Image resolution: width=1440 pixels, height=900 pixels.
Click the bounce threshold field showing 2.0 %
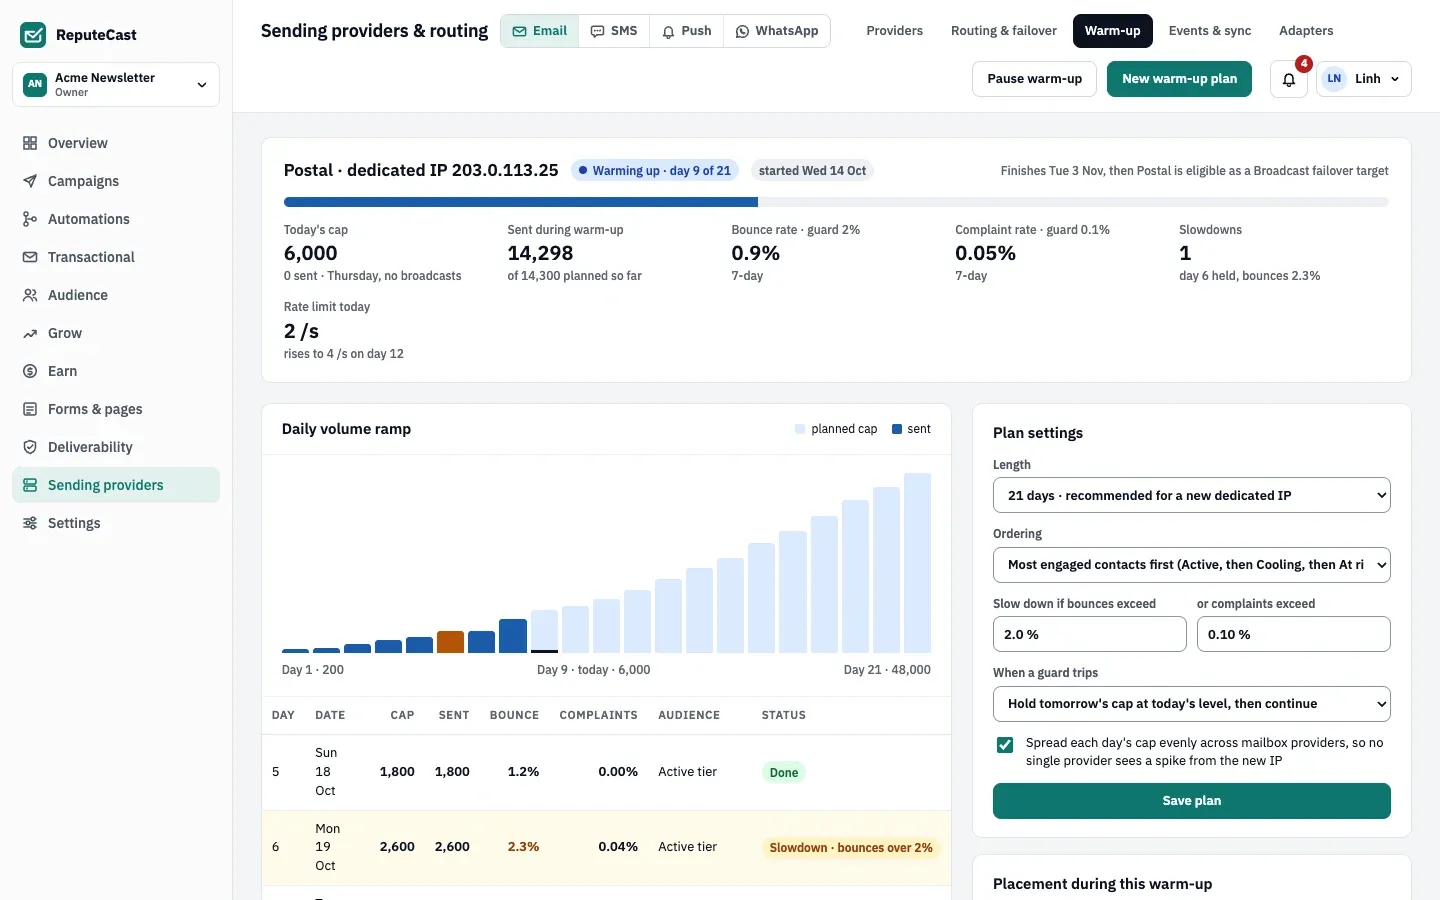1090,634
